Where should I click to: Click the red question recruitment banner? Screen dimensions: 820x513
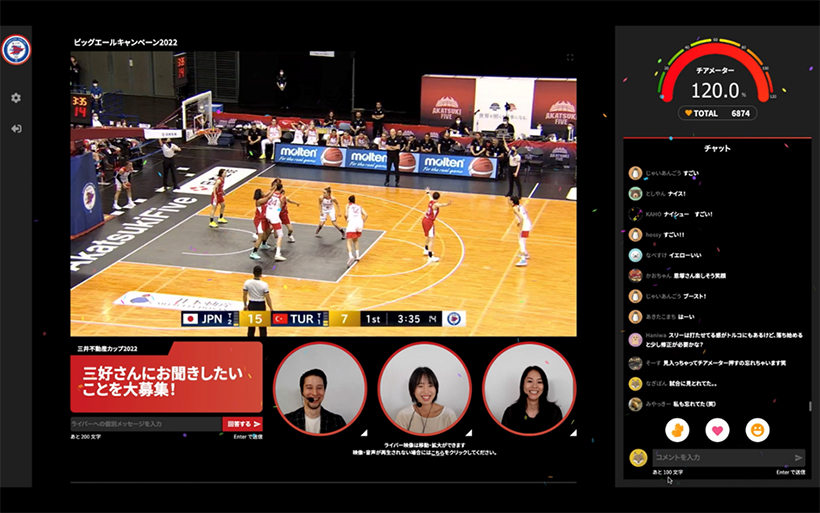166,378
